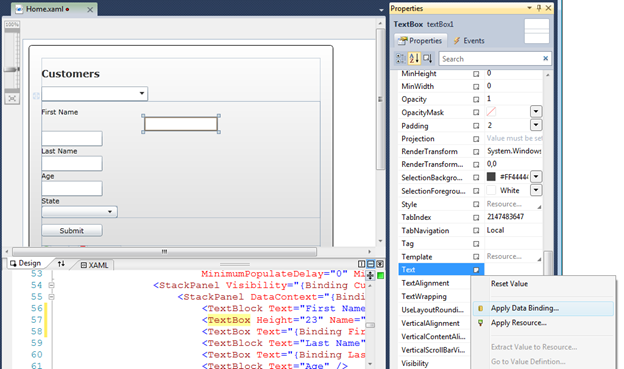Screen dimensions: 624x369
Task: Open the Customers combo box in designer
Action: (142, 94)
